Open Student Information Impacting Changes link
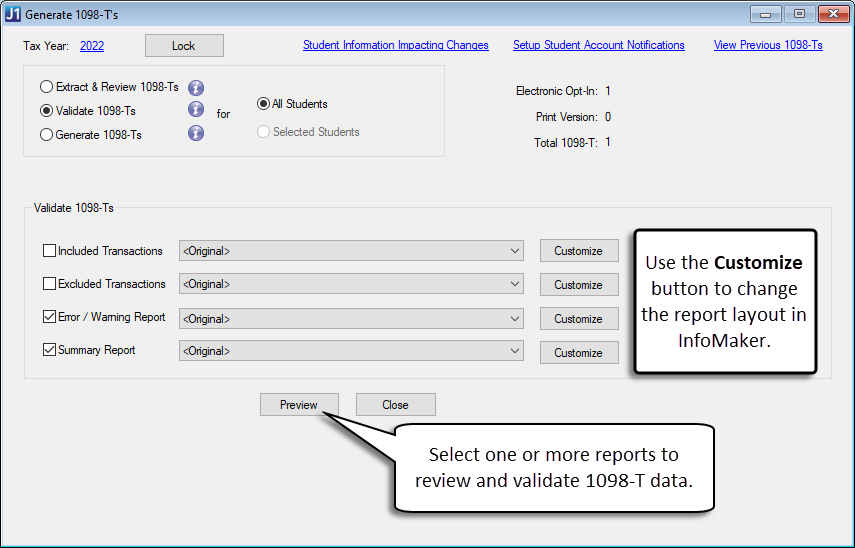 395,45
